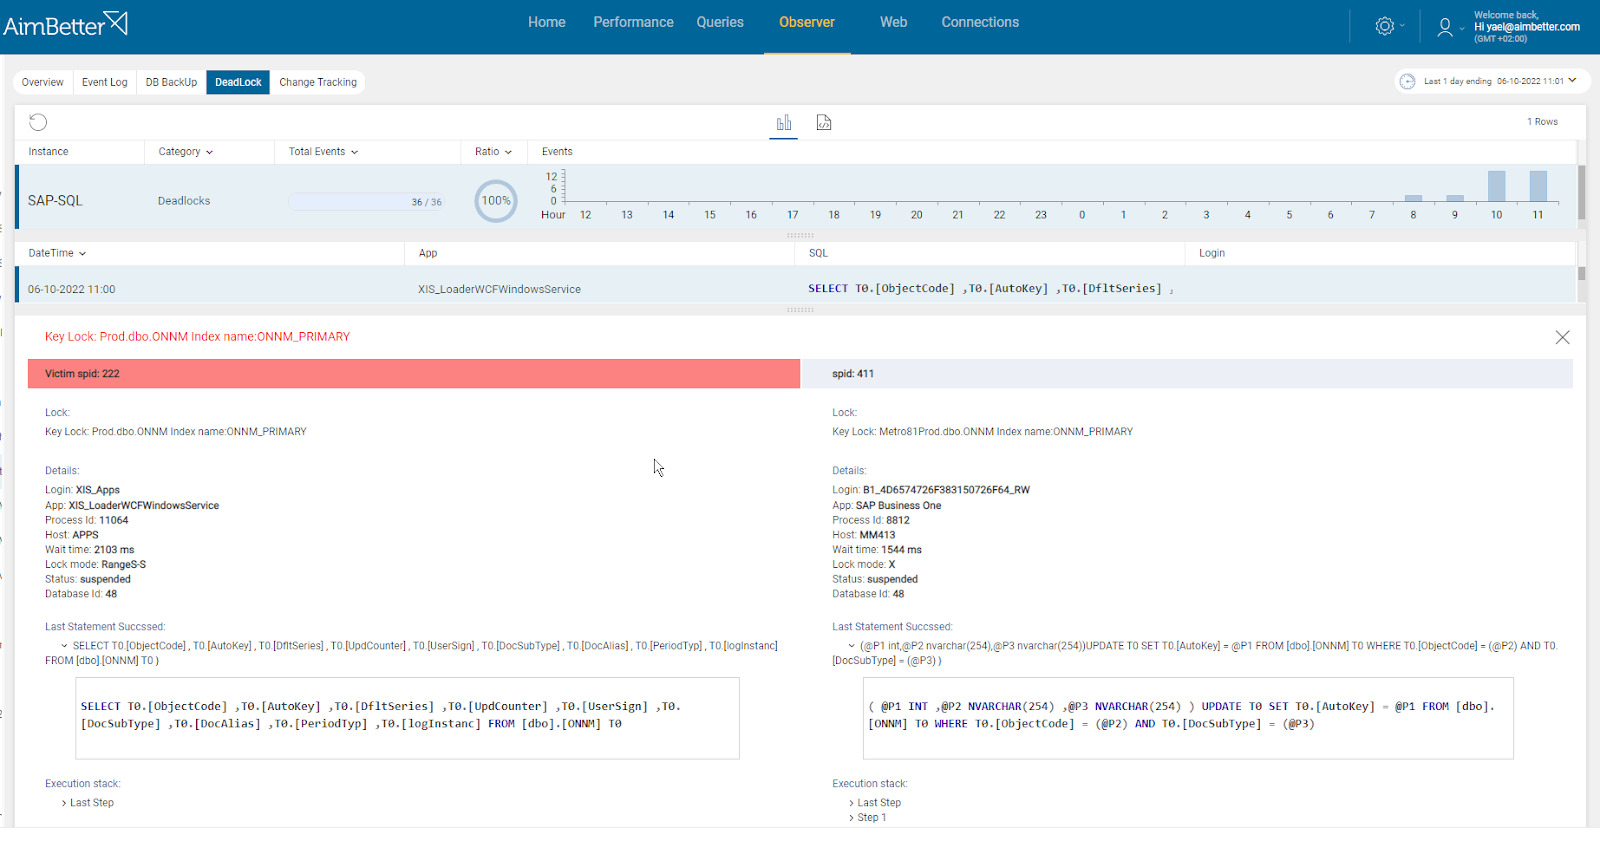Switch to the Change Tracking tab
This screenshot has height=849, width=1600.
coord(318,82)
